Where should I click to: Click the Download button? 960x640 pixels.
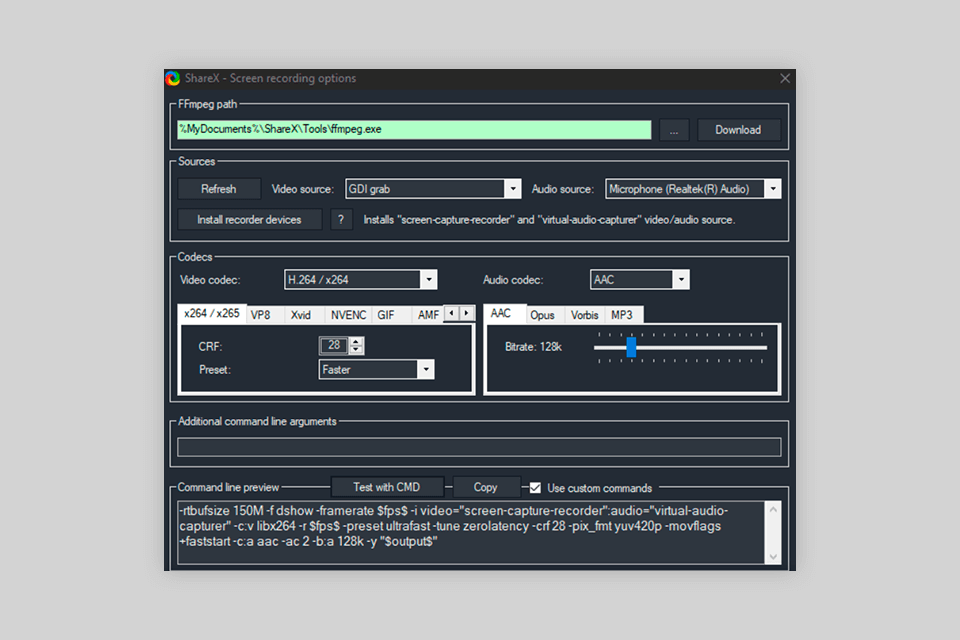[x=738, y=130]
